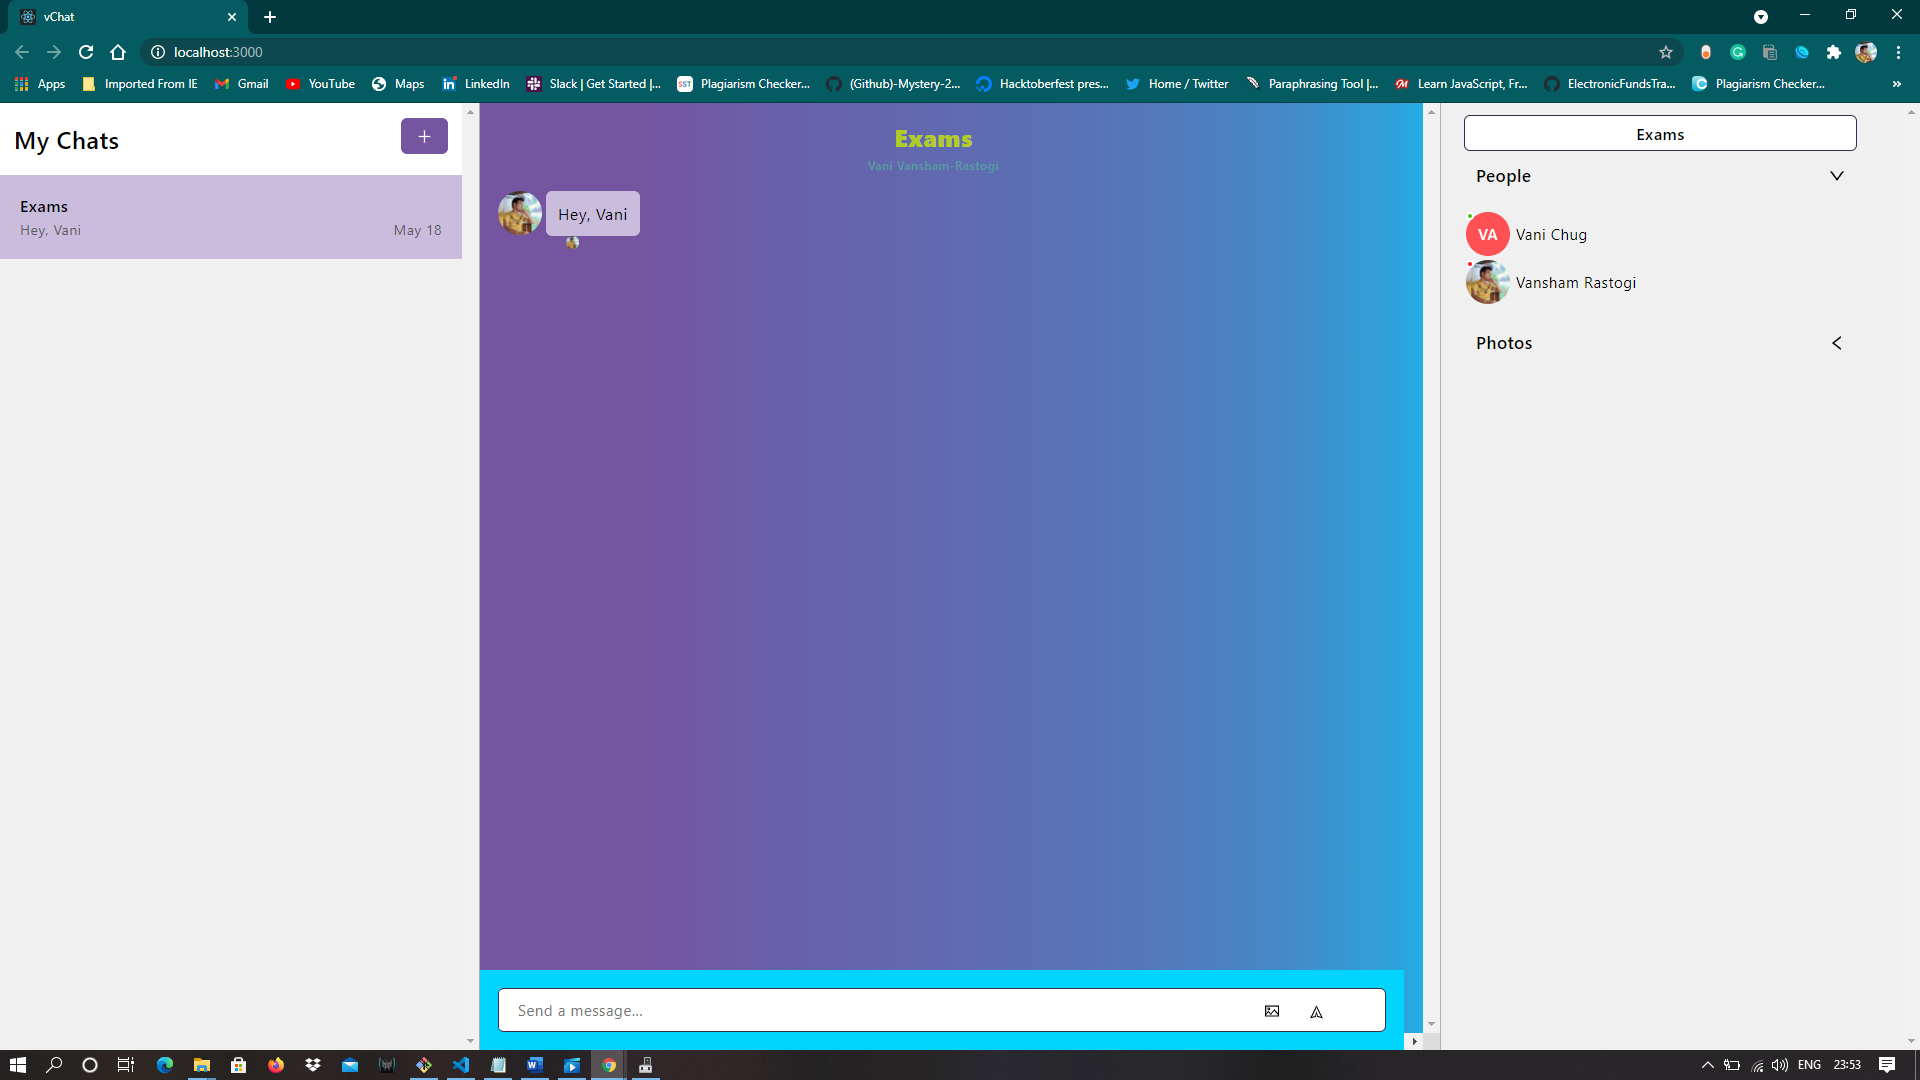Click the extensions puzzle icon in Chrome toolbar

pyautogui.click(x=1834, y=52)
